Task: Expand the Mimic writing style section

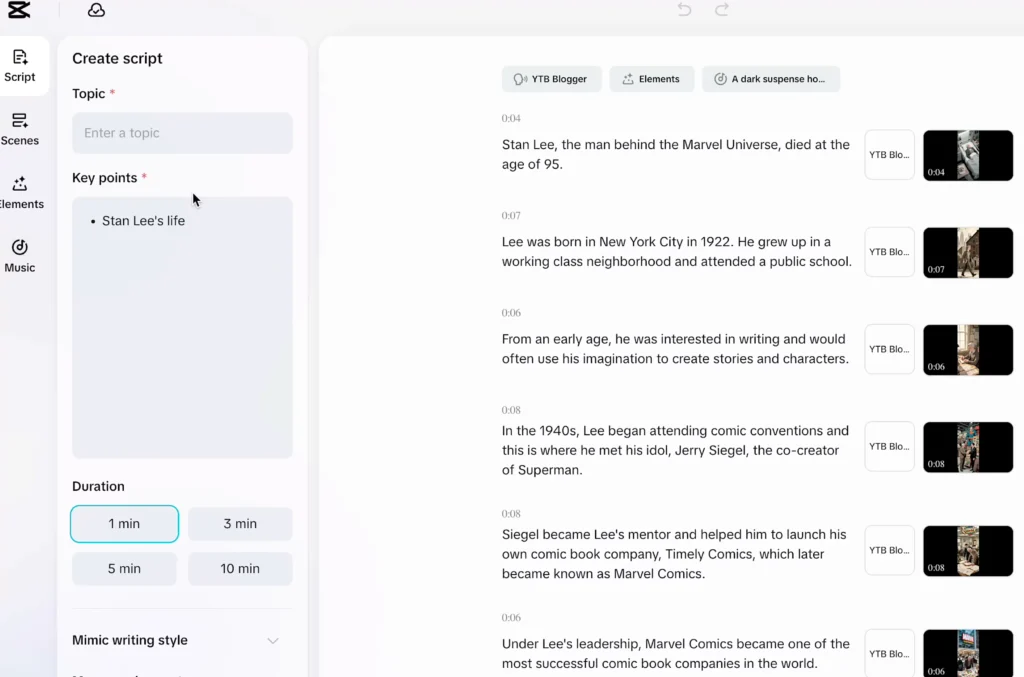Action: 176,640
